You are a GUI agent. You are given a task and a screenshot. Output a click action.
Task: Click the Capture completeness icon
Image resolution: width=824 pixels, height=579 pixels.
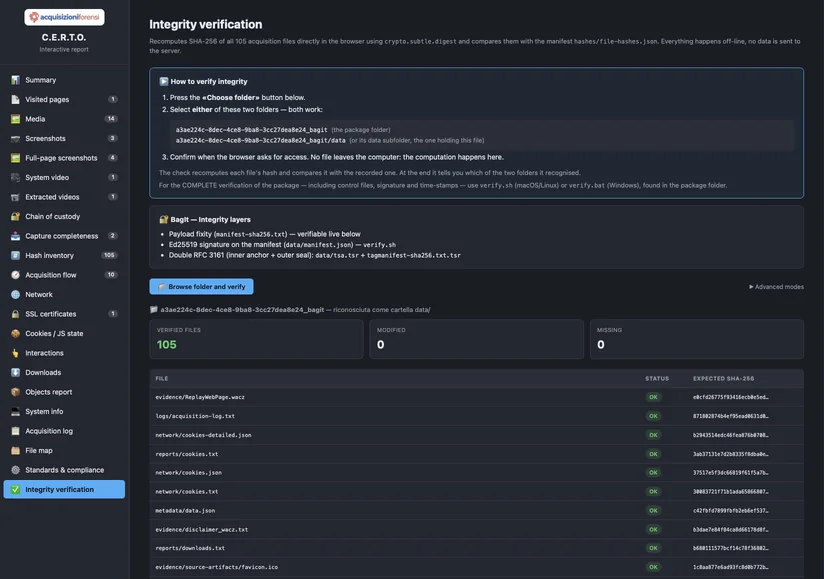click(x=15, y=236)
